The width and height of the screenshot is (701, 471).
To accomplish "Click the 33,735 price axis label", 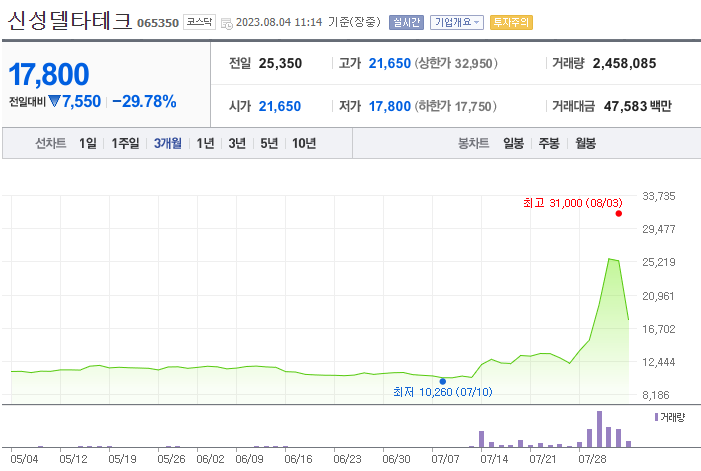I will 659,196.
